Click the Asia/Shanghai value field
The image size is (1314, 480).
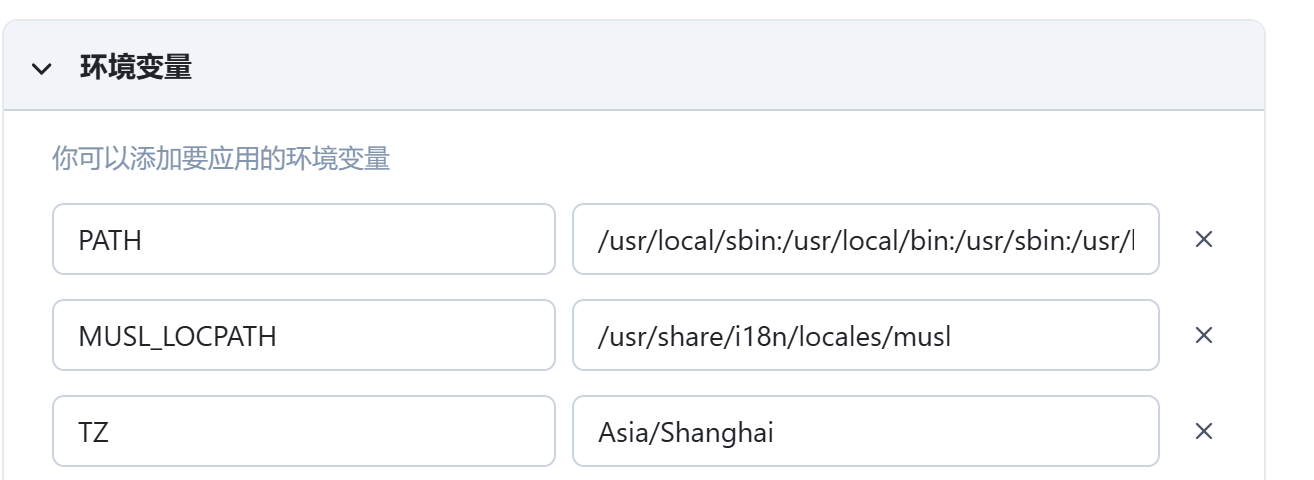tap(865, 431)
